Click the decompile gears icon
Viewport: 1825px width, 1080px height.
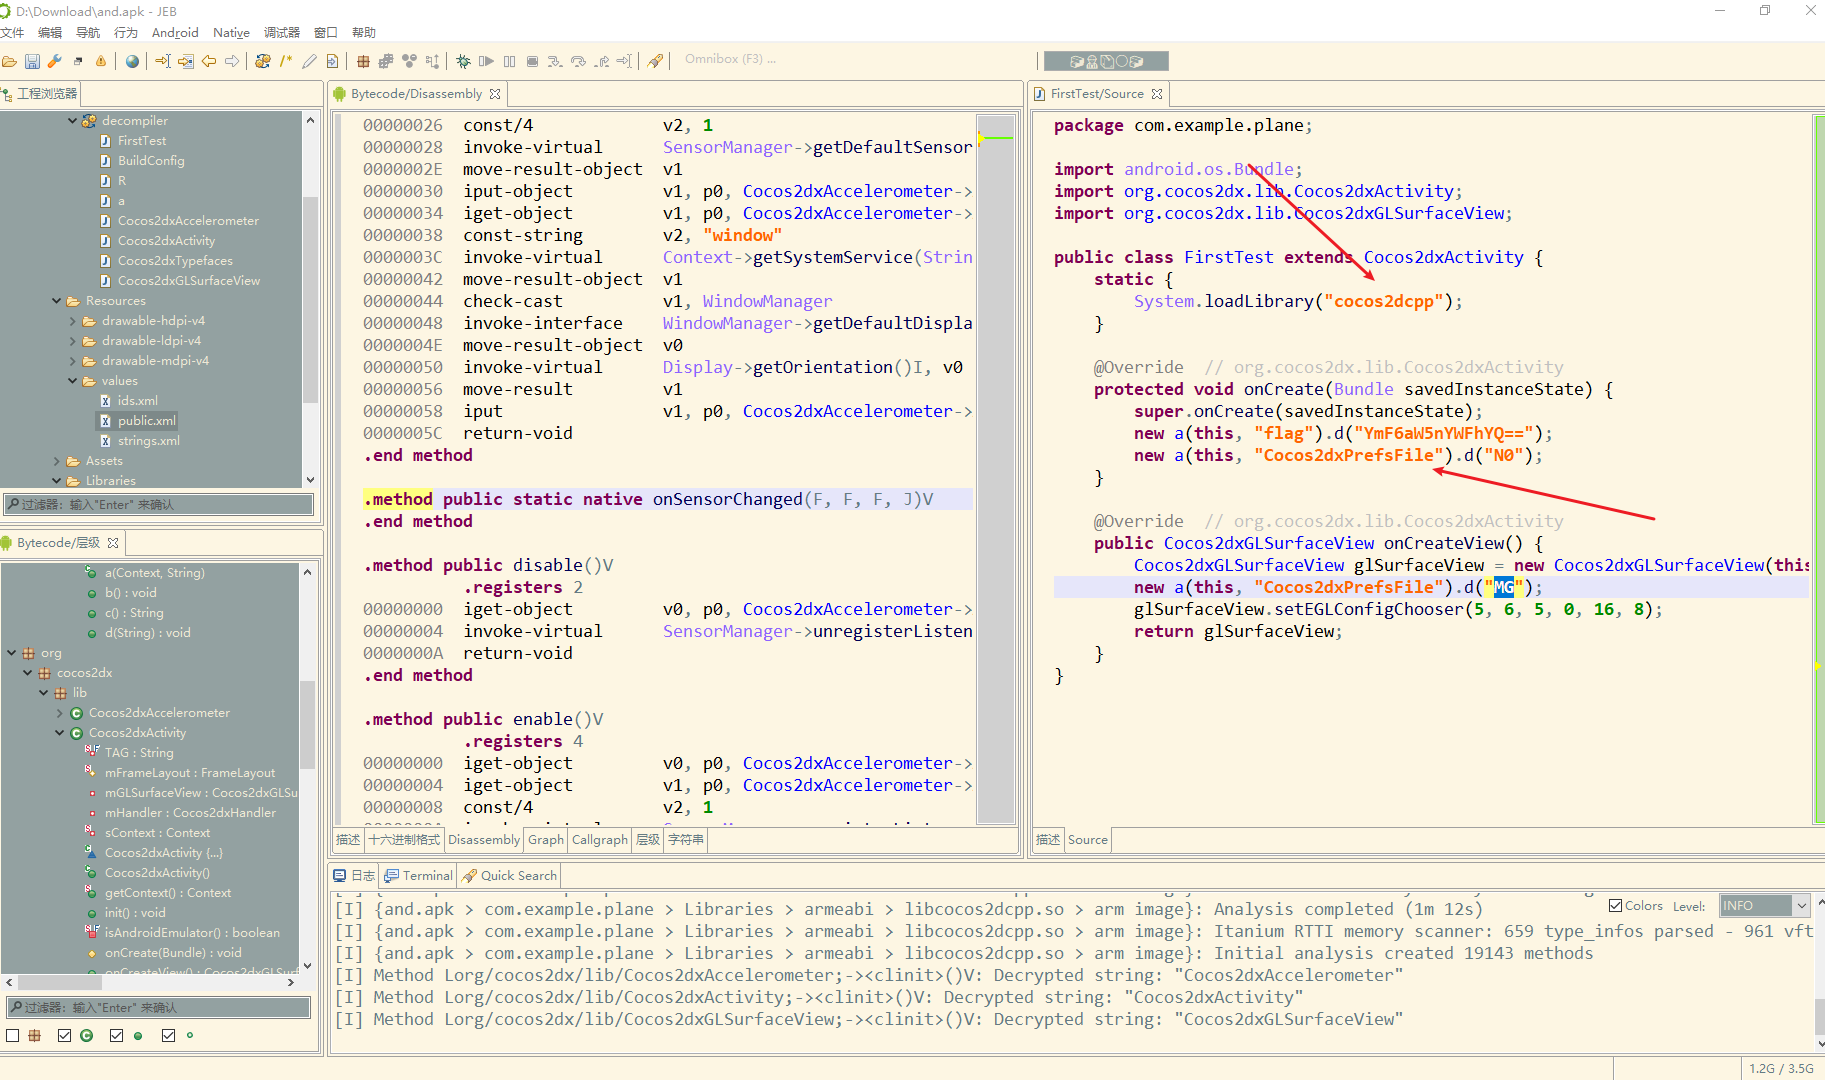pos(263,61)
